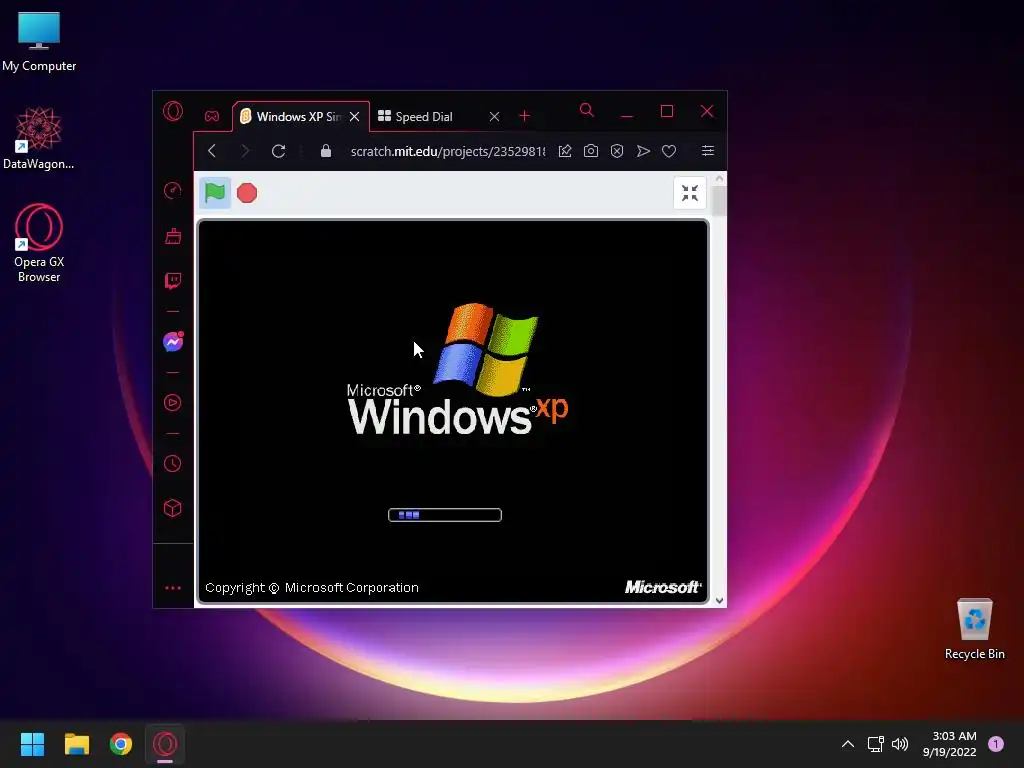Close the Windows XP Sim tab

coord(355,116)
